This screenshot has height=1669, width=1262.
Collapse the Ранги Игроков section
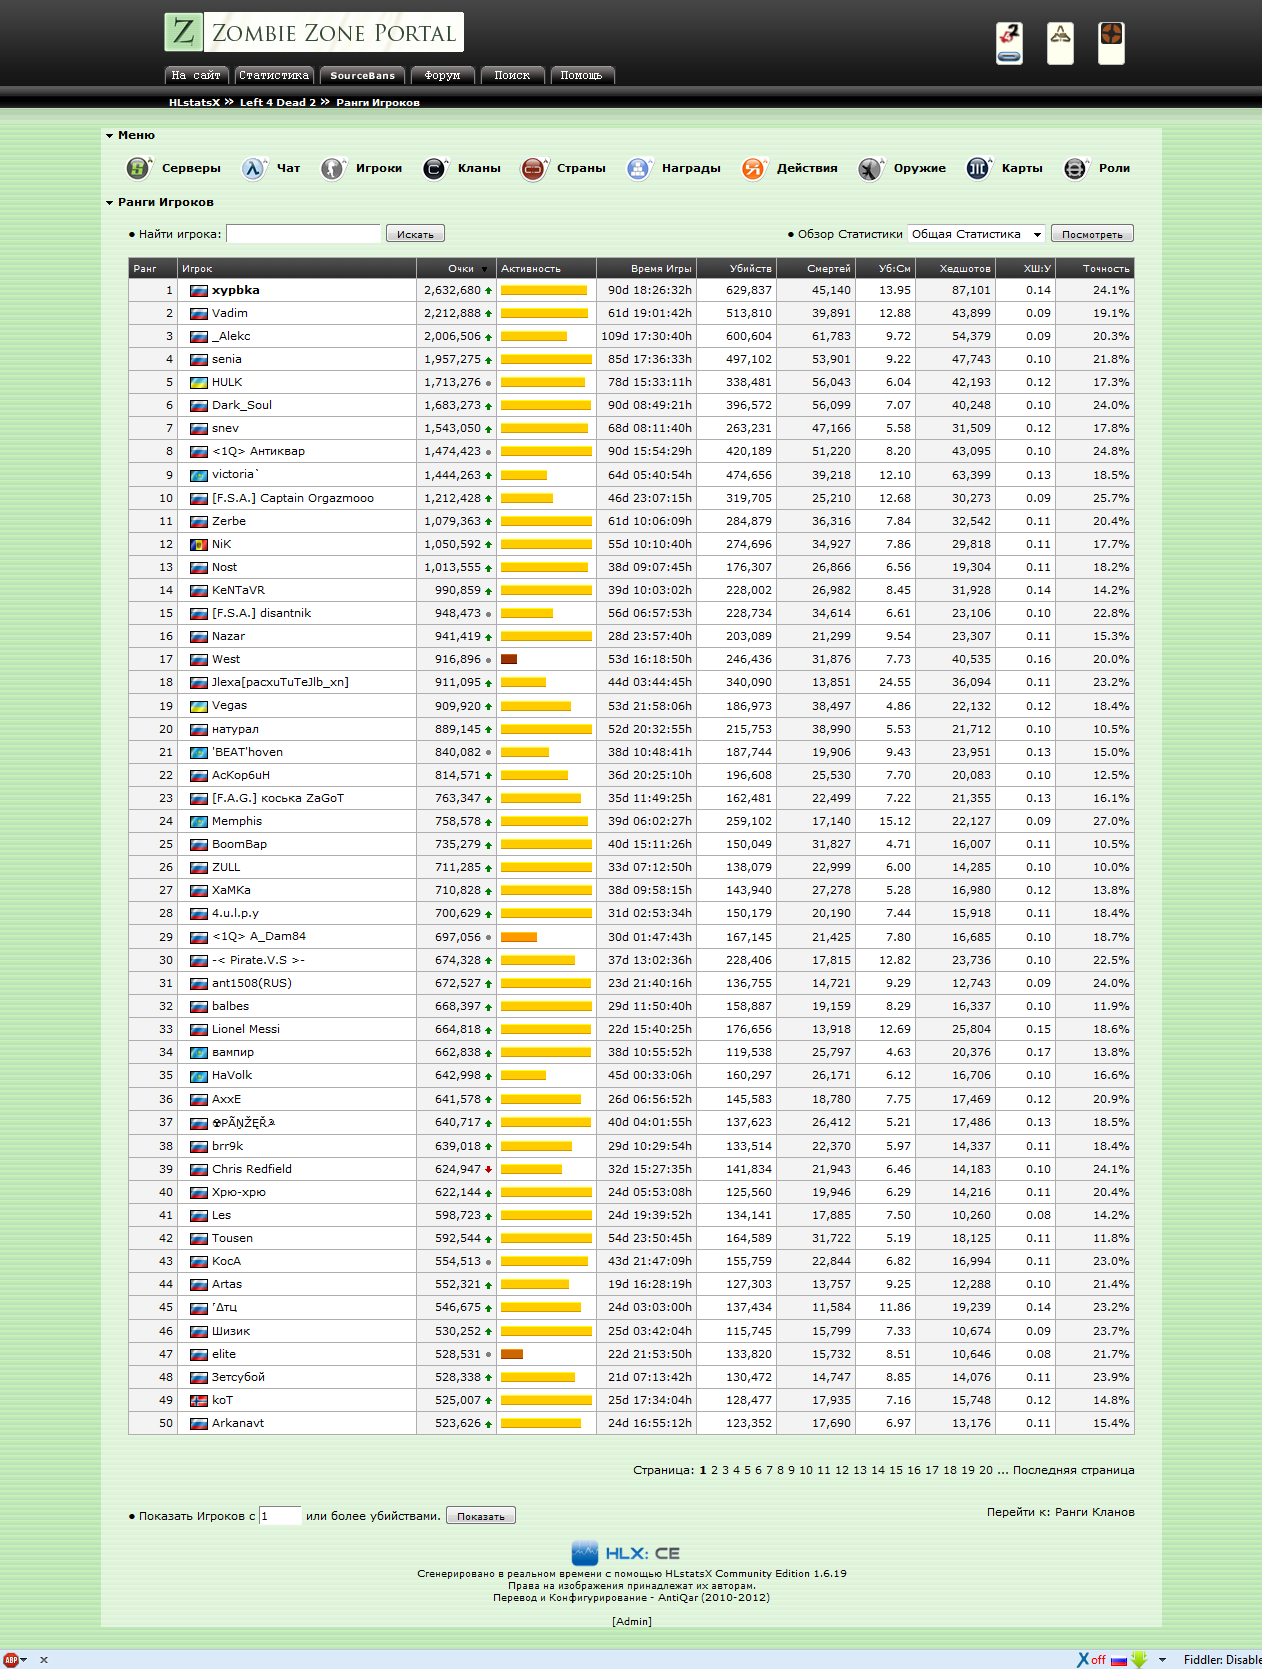tap(110, 203)
